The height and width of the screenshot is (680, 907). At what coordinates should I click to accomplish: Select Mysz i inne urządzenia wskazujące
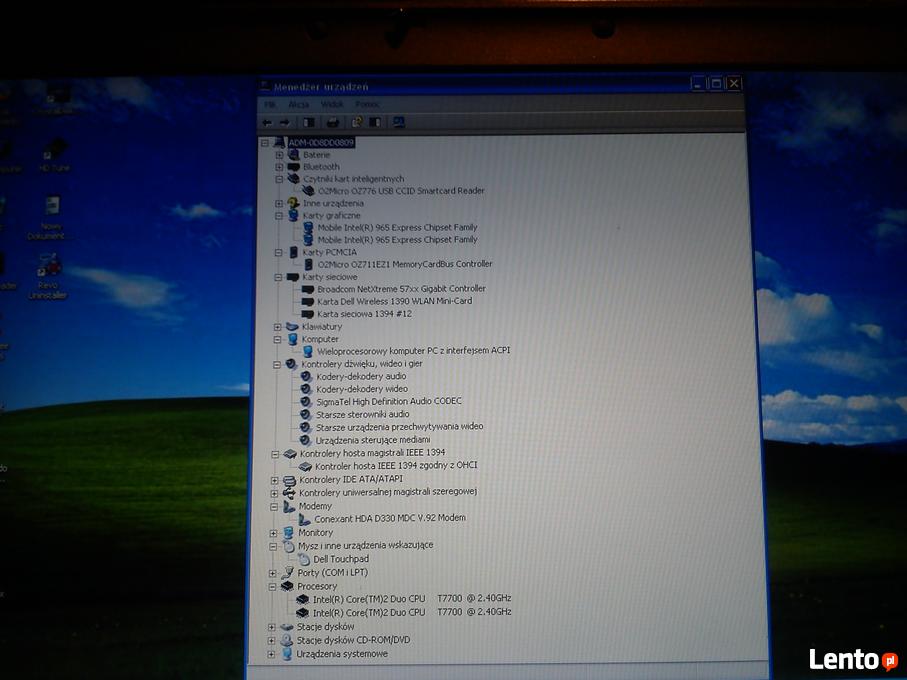[365, 546]
